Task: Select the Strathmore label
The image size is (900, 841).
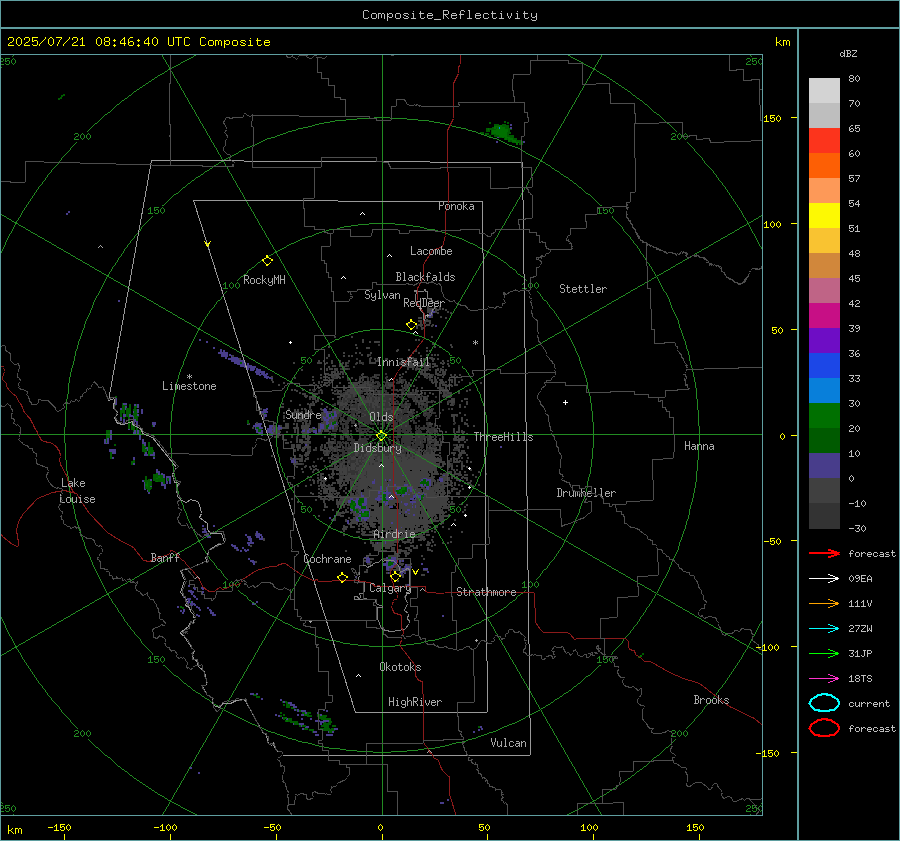Action: 486,592
